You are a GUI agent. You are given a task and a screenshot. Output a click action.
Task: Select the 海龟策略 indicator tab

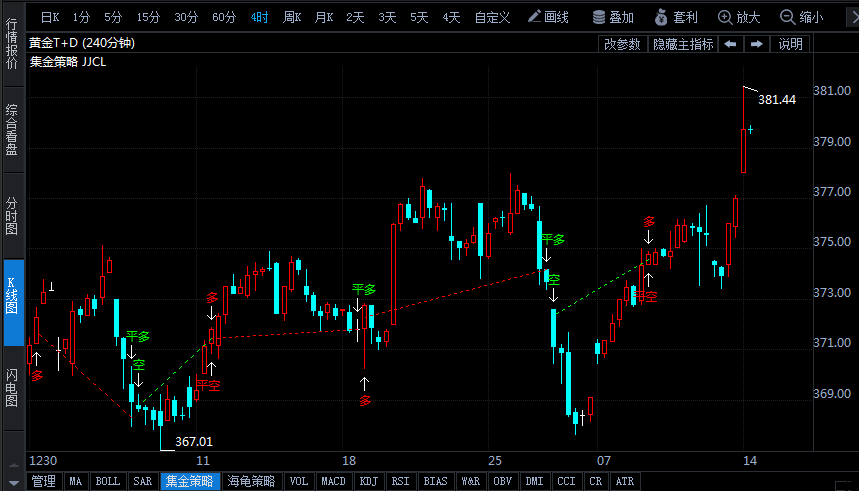[x=251, y=481]
